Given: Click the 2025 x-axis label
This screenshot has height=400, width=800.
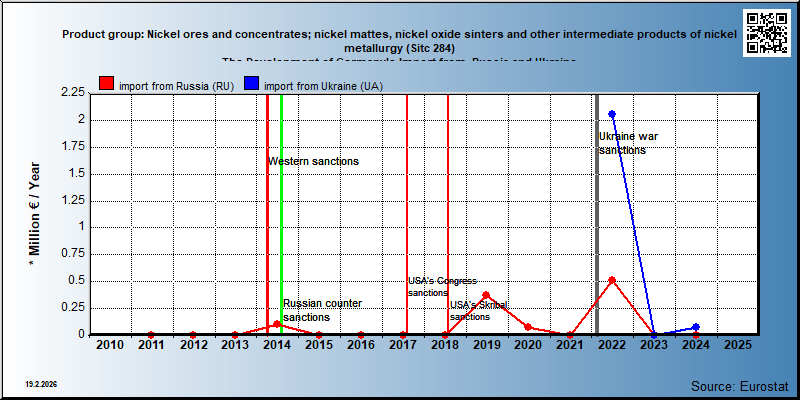Looking at the screenshot, I should pos(738,345).
